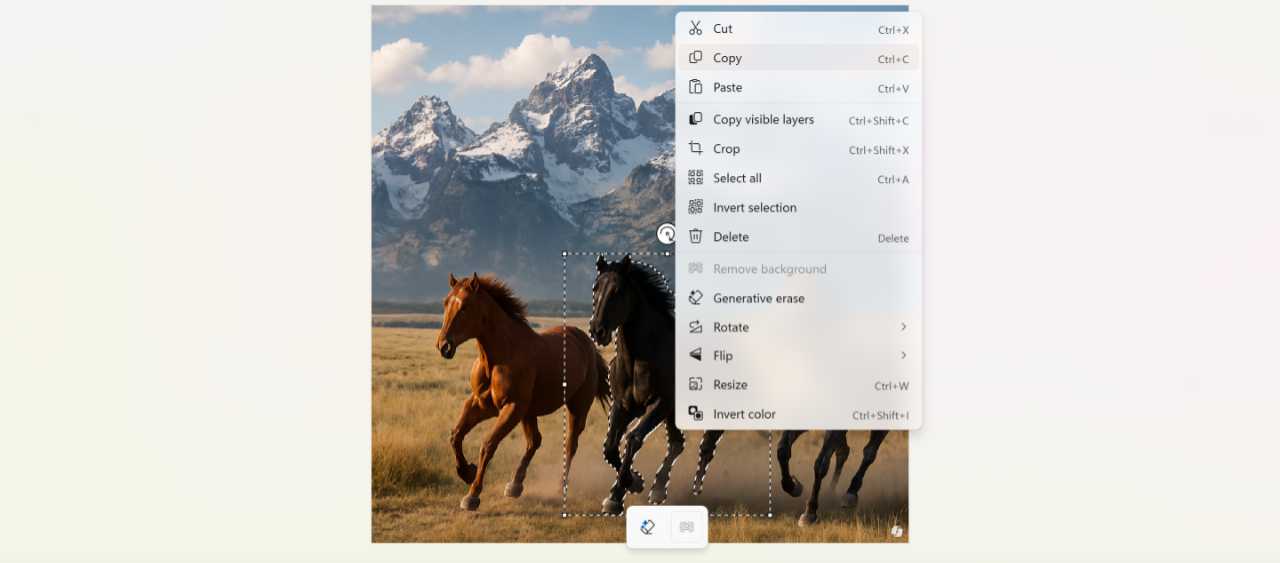The width and height of the screenshot is (1280, 563).
Task: Pick Invert selection from the menu
Action: click(x=798, y=207)
